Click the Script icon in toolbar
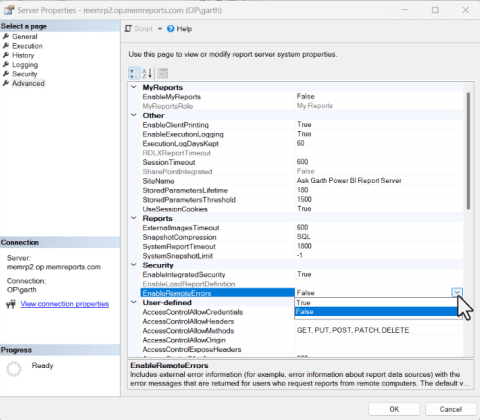 point(128,29)
